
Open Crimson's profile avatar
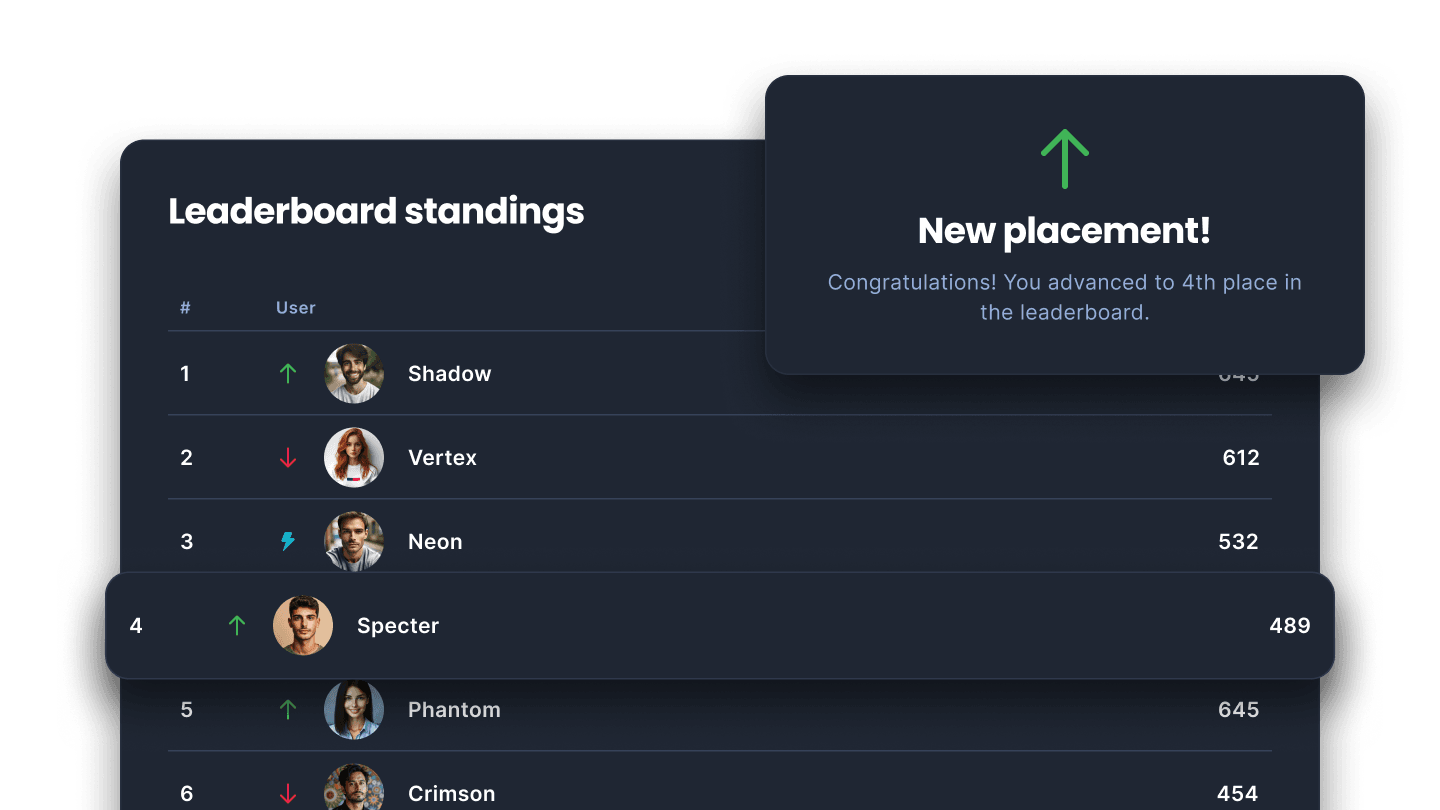pos(354,790)
